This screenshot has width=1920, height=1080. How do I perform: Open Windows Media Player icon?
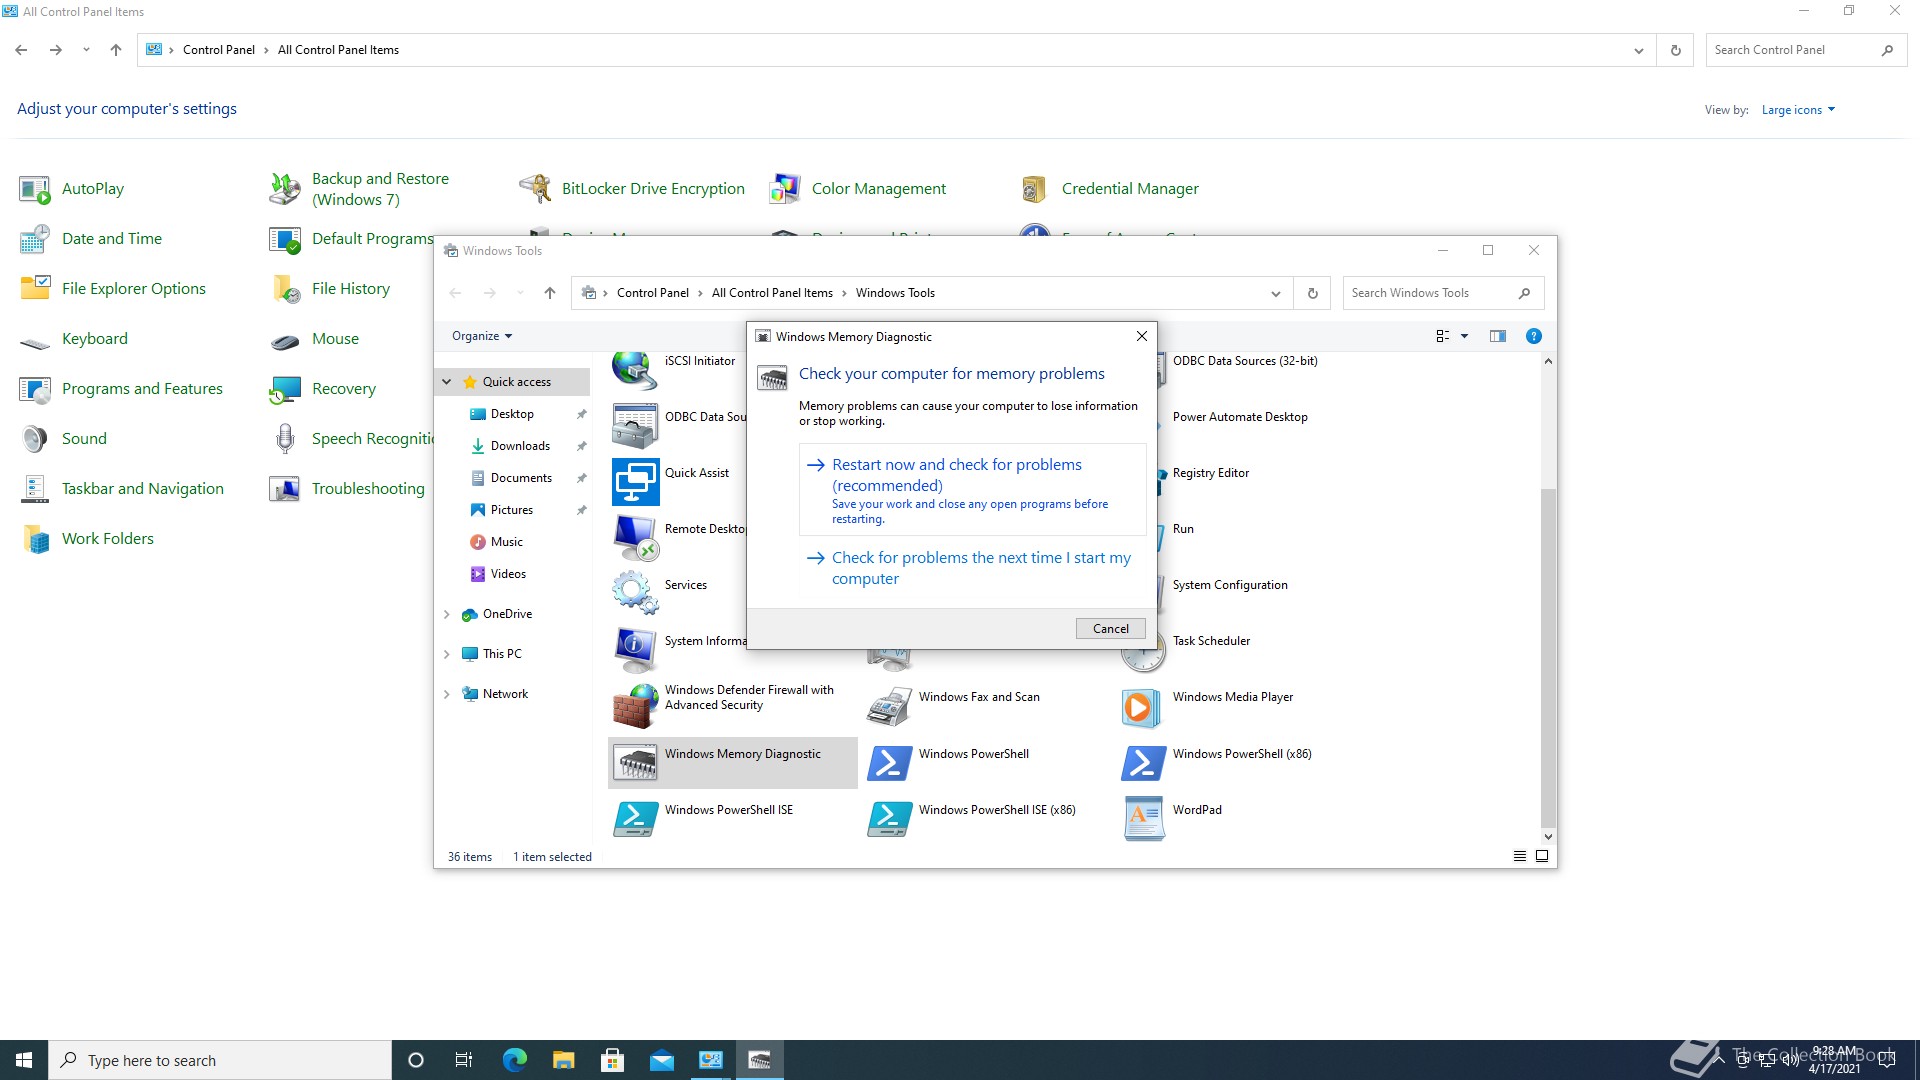(1141, 707)
